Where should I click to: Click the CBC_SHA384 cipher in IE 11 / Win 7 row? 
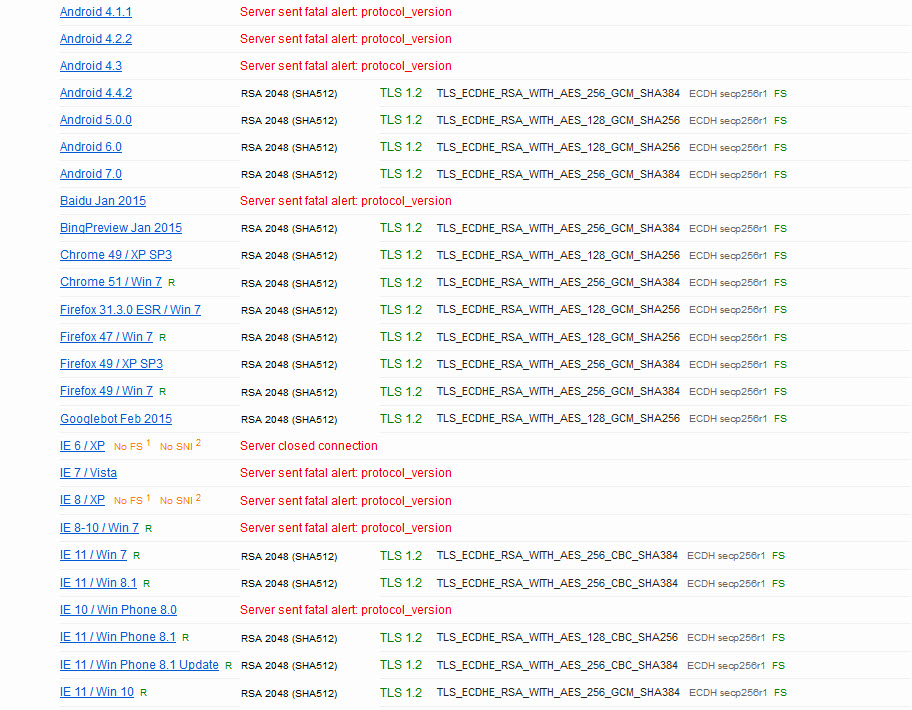click(x=557, y=555)
